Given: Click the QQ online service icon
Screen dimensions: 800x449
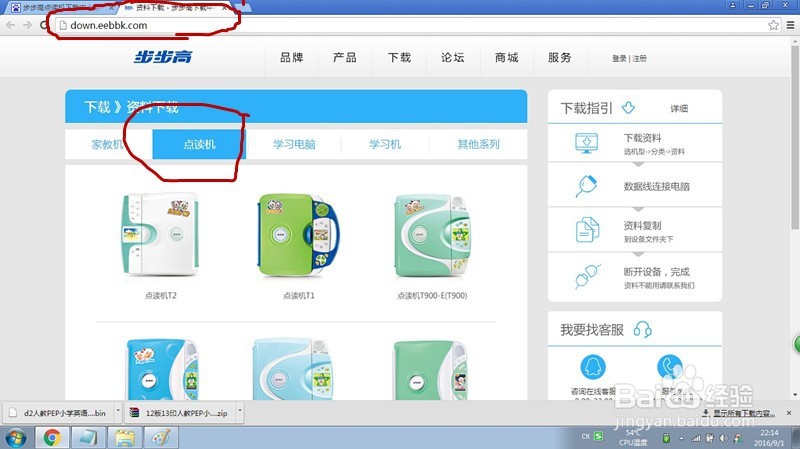Looking at the screenshot, I should click(x=593, y=367).
